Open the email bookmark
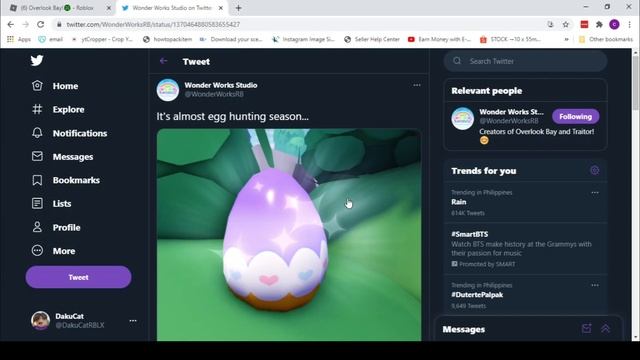Screen dimensions: 640x360 [x=51, y=39]
